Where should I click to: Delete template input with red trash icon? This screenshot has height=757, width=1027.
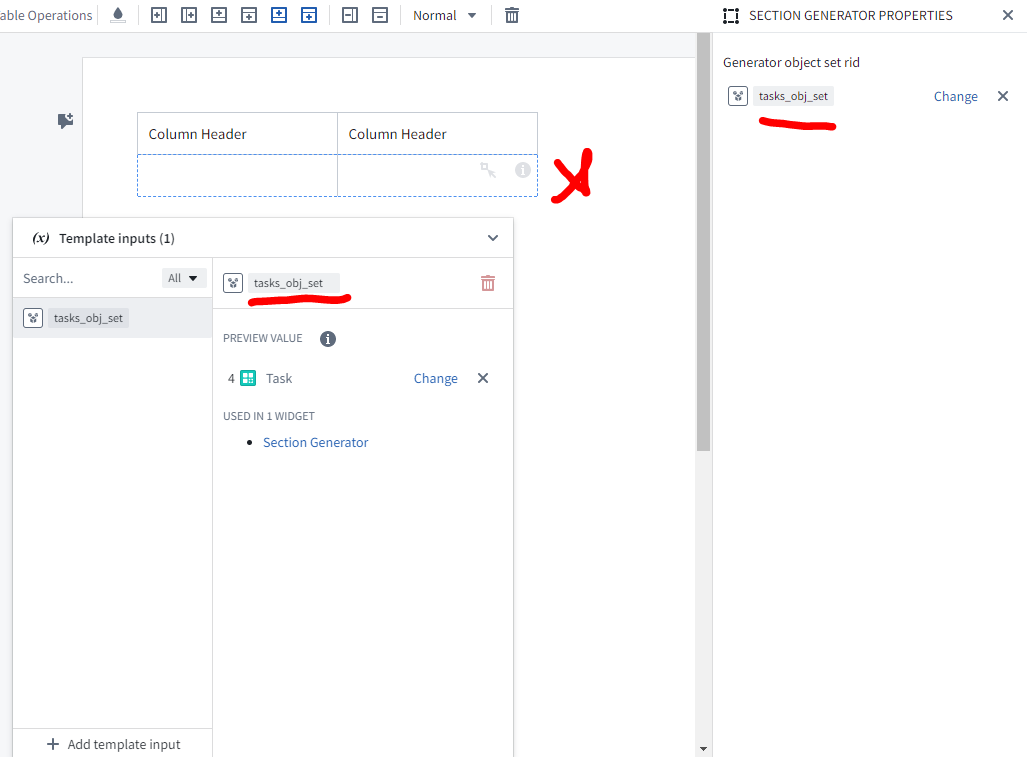tap(488, 283)
